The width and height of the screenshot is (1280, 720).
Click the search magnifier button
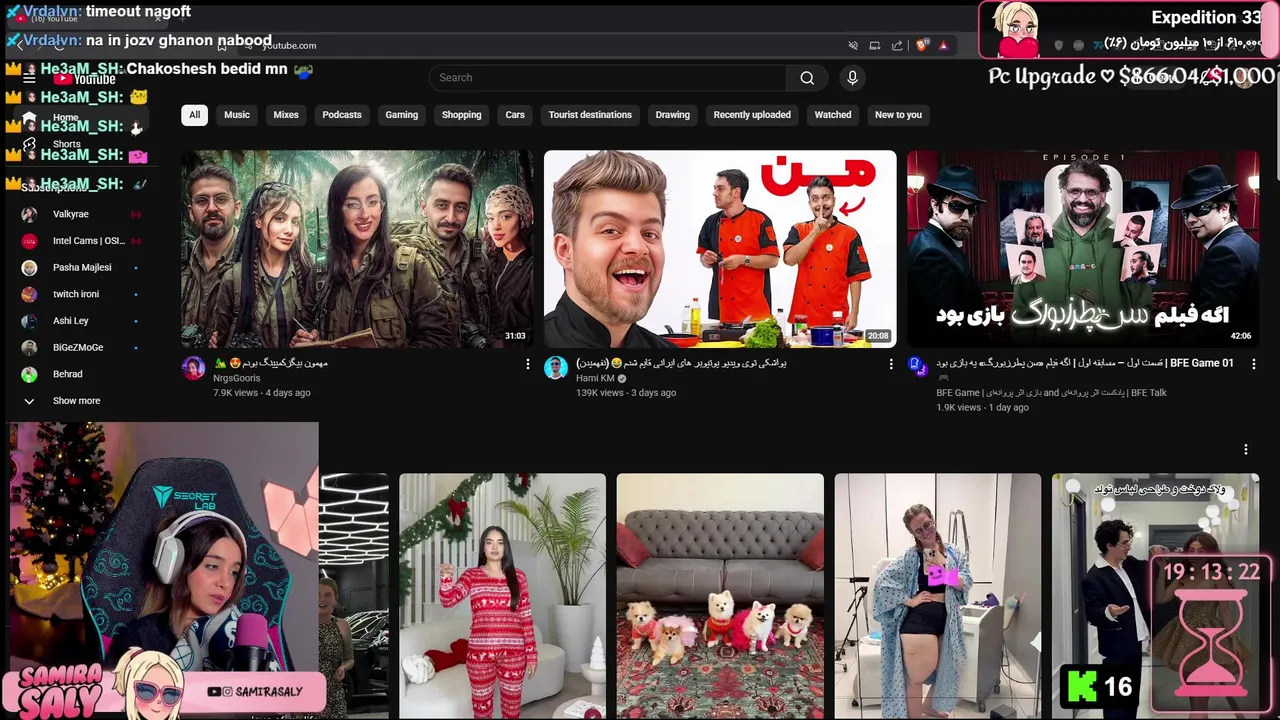tap(807, 78)
